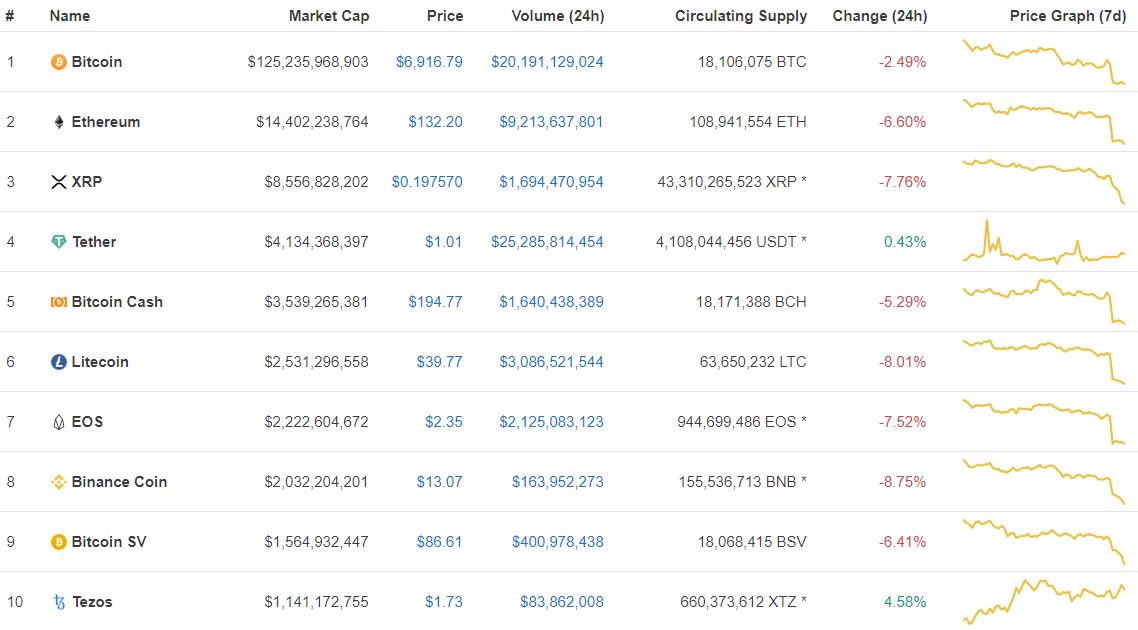Sort by the # rank column header
Viewport: 1138px width, 630px height.
(9, 16)
